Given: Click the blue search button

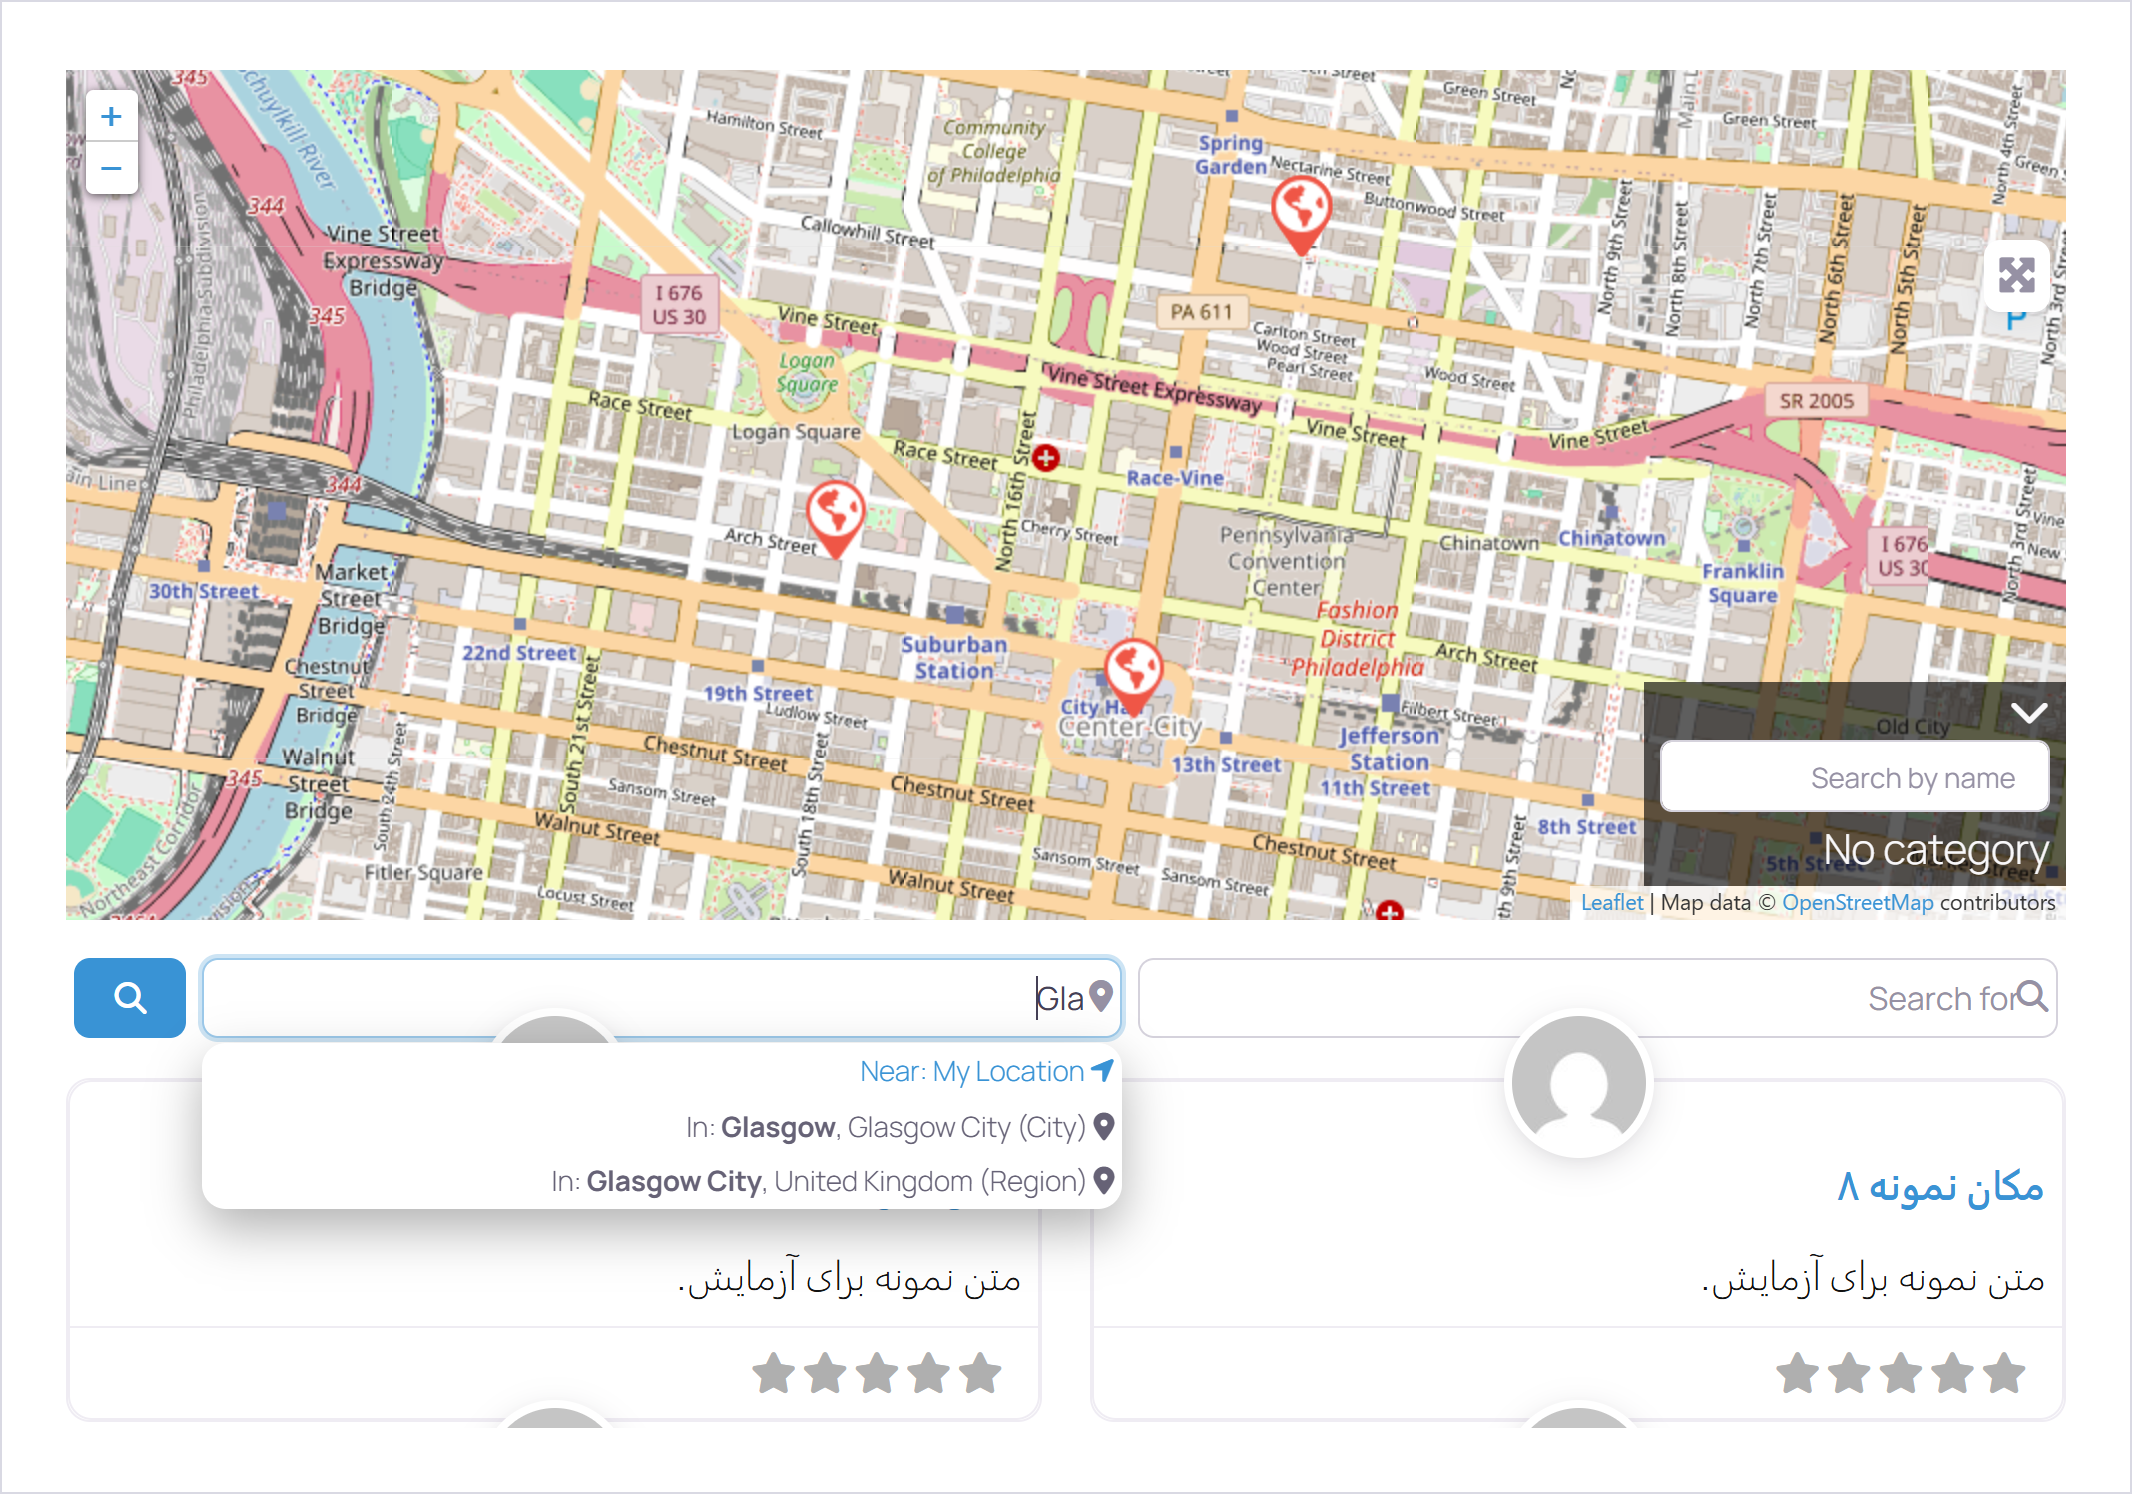Looking at the screenshot, I should pos(130,998).
